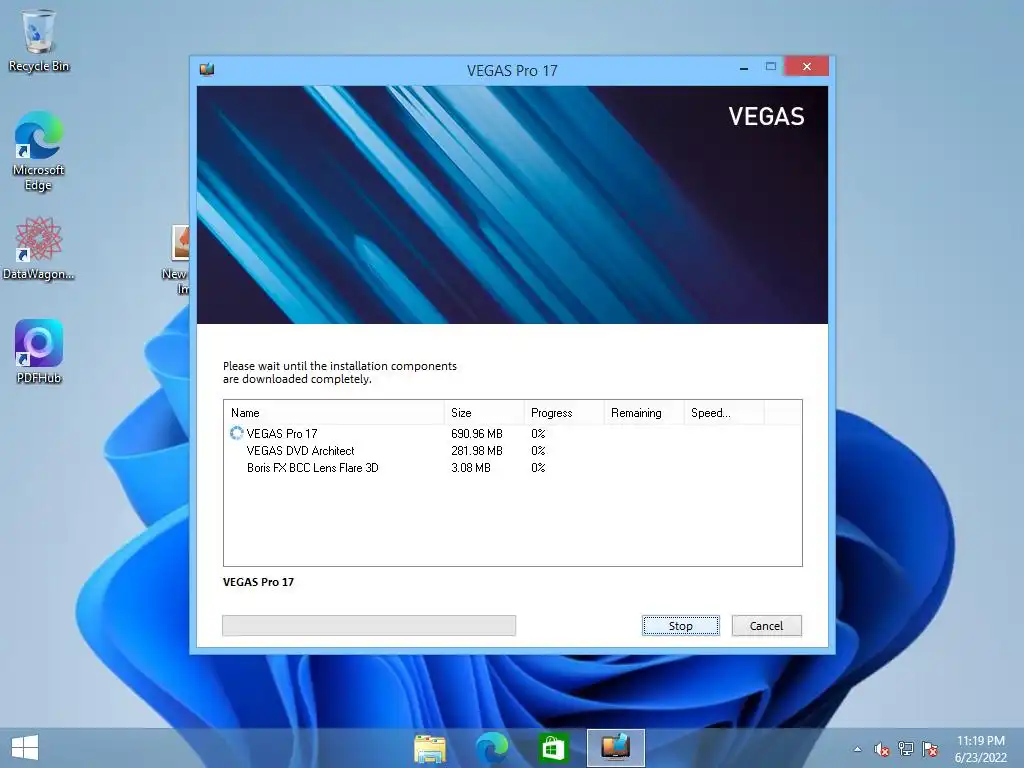Click the 0% progress of VEGAS DVD Architect
The width and height of the screenshot is (1024, 768).
(x=538, y=451)
